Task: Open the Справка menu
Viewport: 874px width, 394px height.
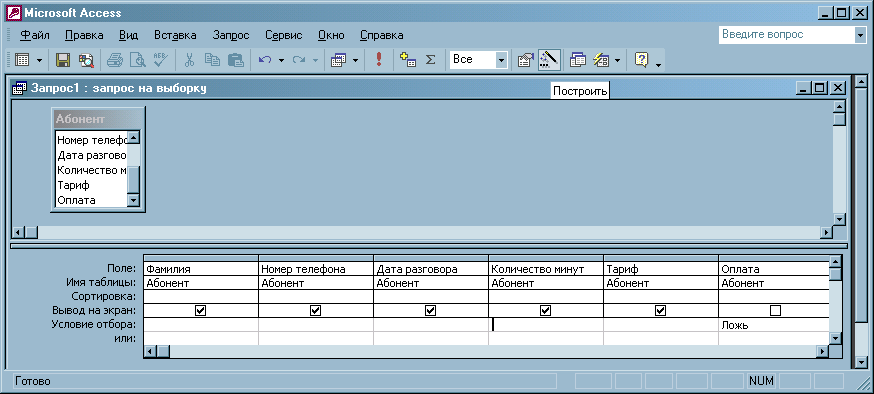Action: tap(382, 35)
